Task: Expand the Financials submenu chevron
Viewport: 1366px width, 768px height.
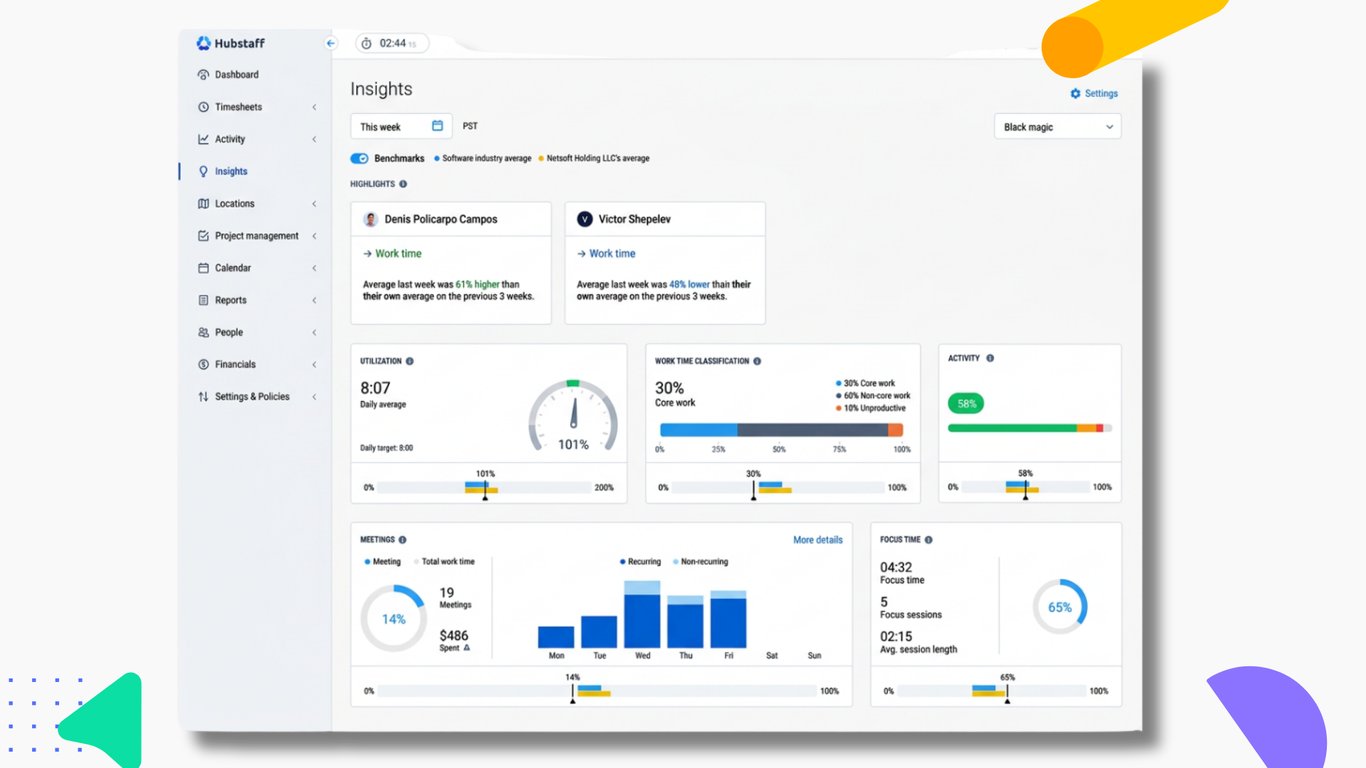Action: point(314,364)
